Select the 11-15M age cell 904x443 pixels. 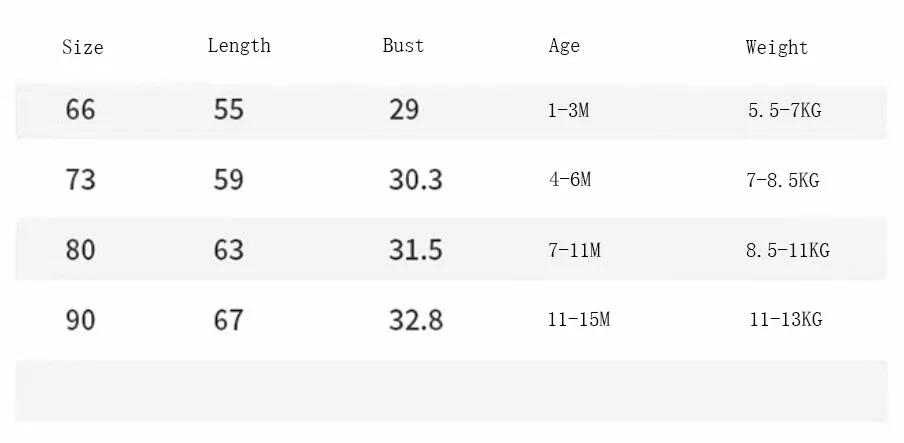579,320
